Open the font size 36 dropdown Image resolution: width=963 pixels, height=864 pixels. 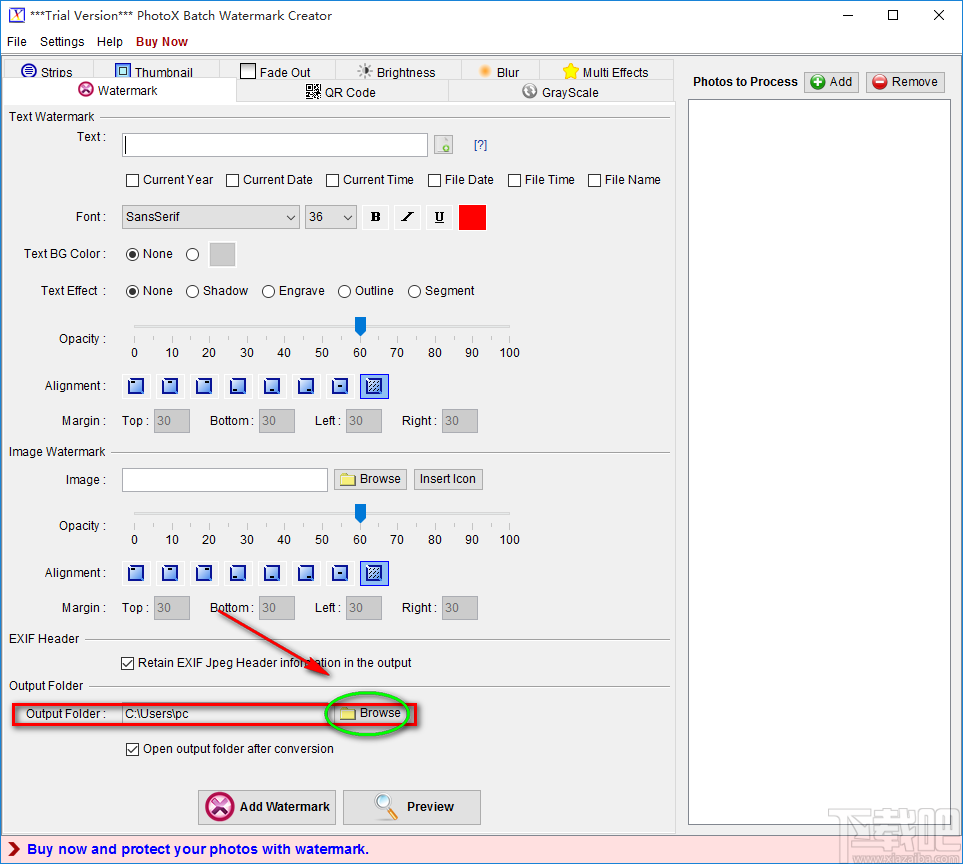(330, 217)
